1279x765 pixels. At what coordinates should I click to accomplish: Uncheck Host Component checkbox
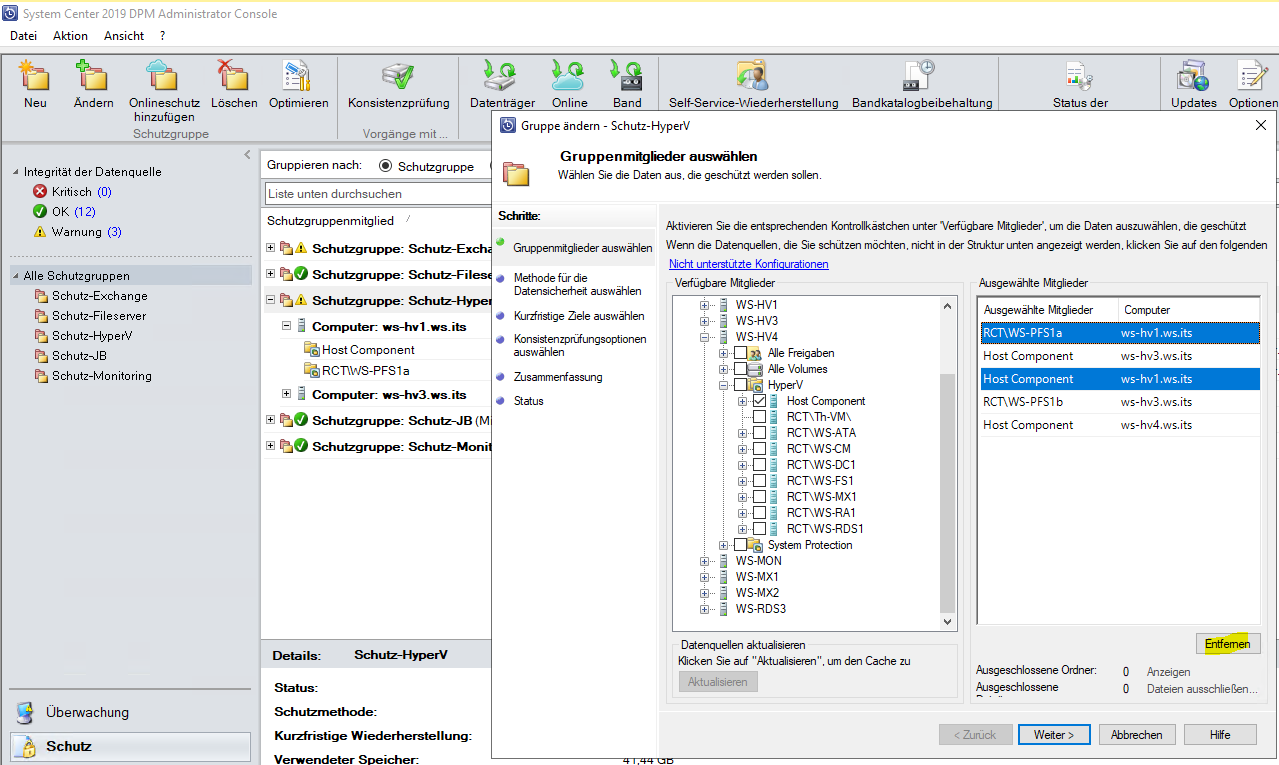tap(759, 401)
